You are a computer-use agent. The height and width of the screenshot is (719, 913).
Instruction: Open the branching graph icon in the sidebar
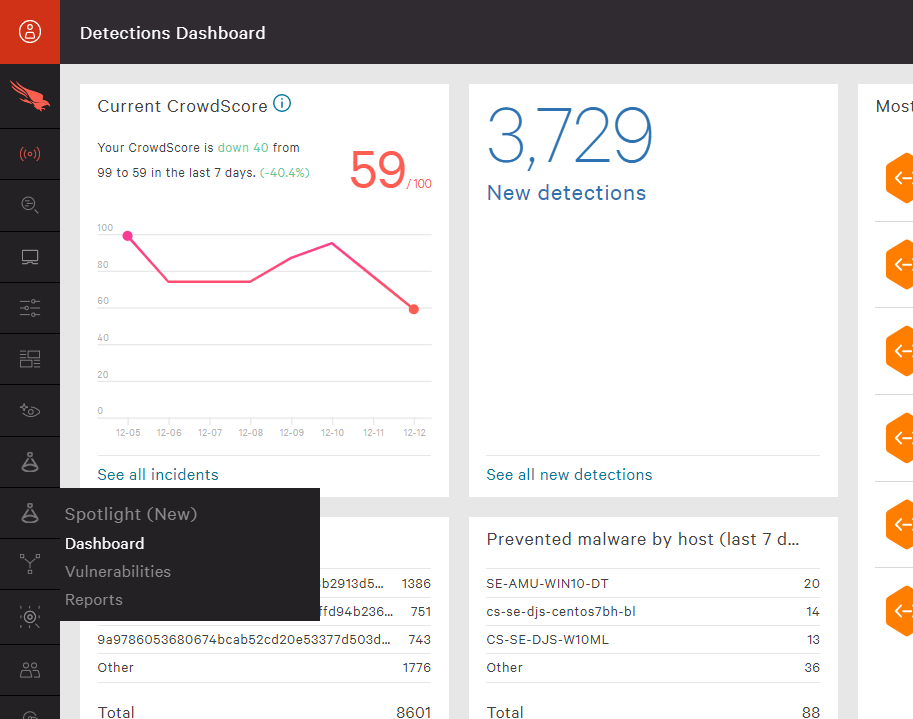[x=30, y=564]
